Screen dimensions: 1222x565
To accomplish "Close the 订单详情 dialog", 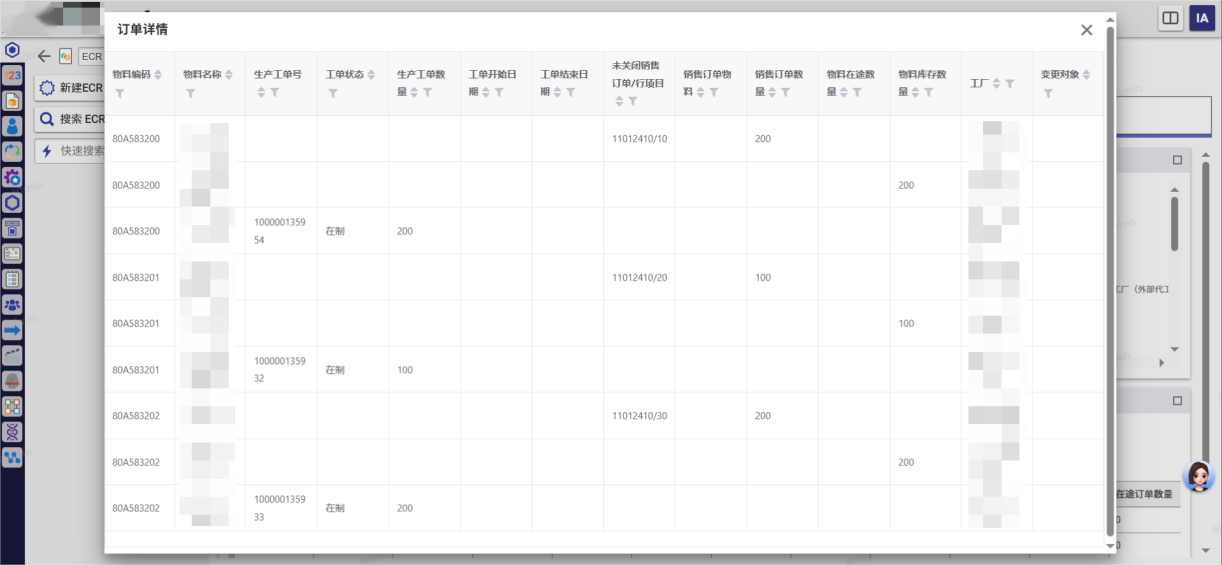I will (1086, 30).
